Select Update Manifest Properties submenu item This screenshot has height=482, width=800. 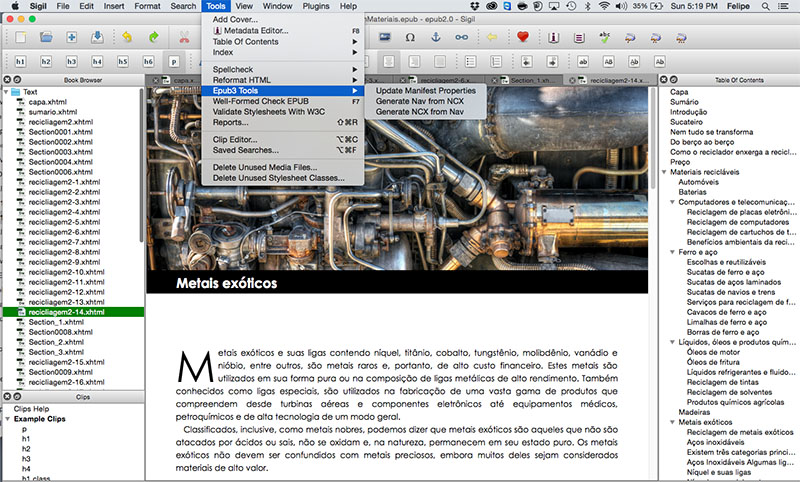click(432, 91)
